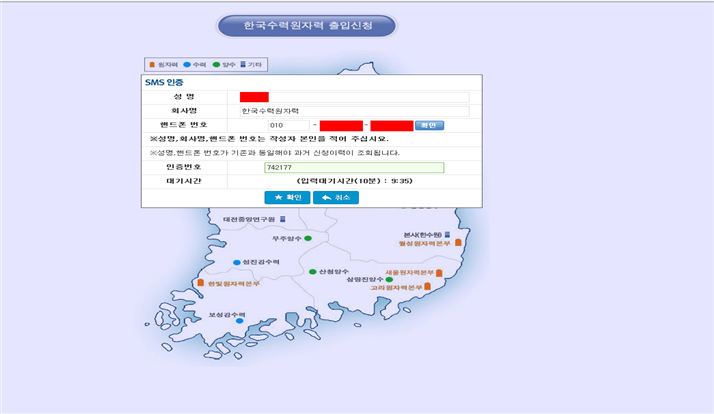
Task: Click the 한빛원자력본부 orange plant icon
Action: tap(200, 284)
